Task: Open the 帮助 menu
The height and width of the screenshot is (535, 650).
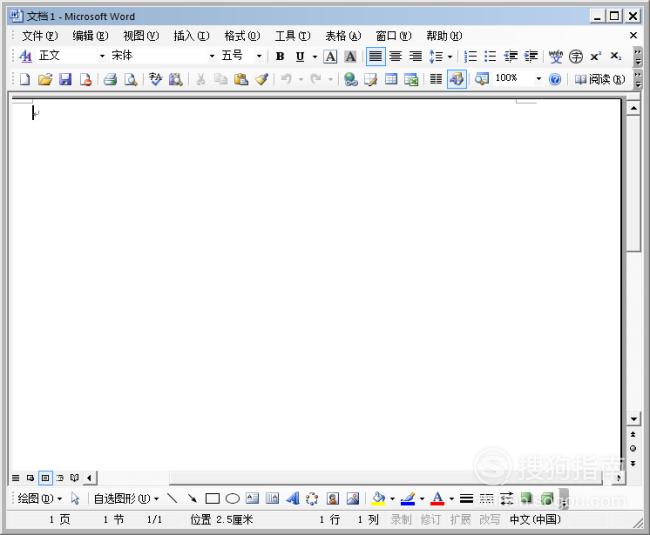Action: [x=444, y=36]
